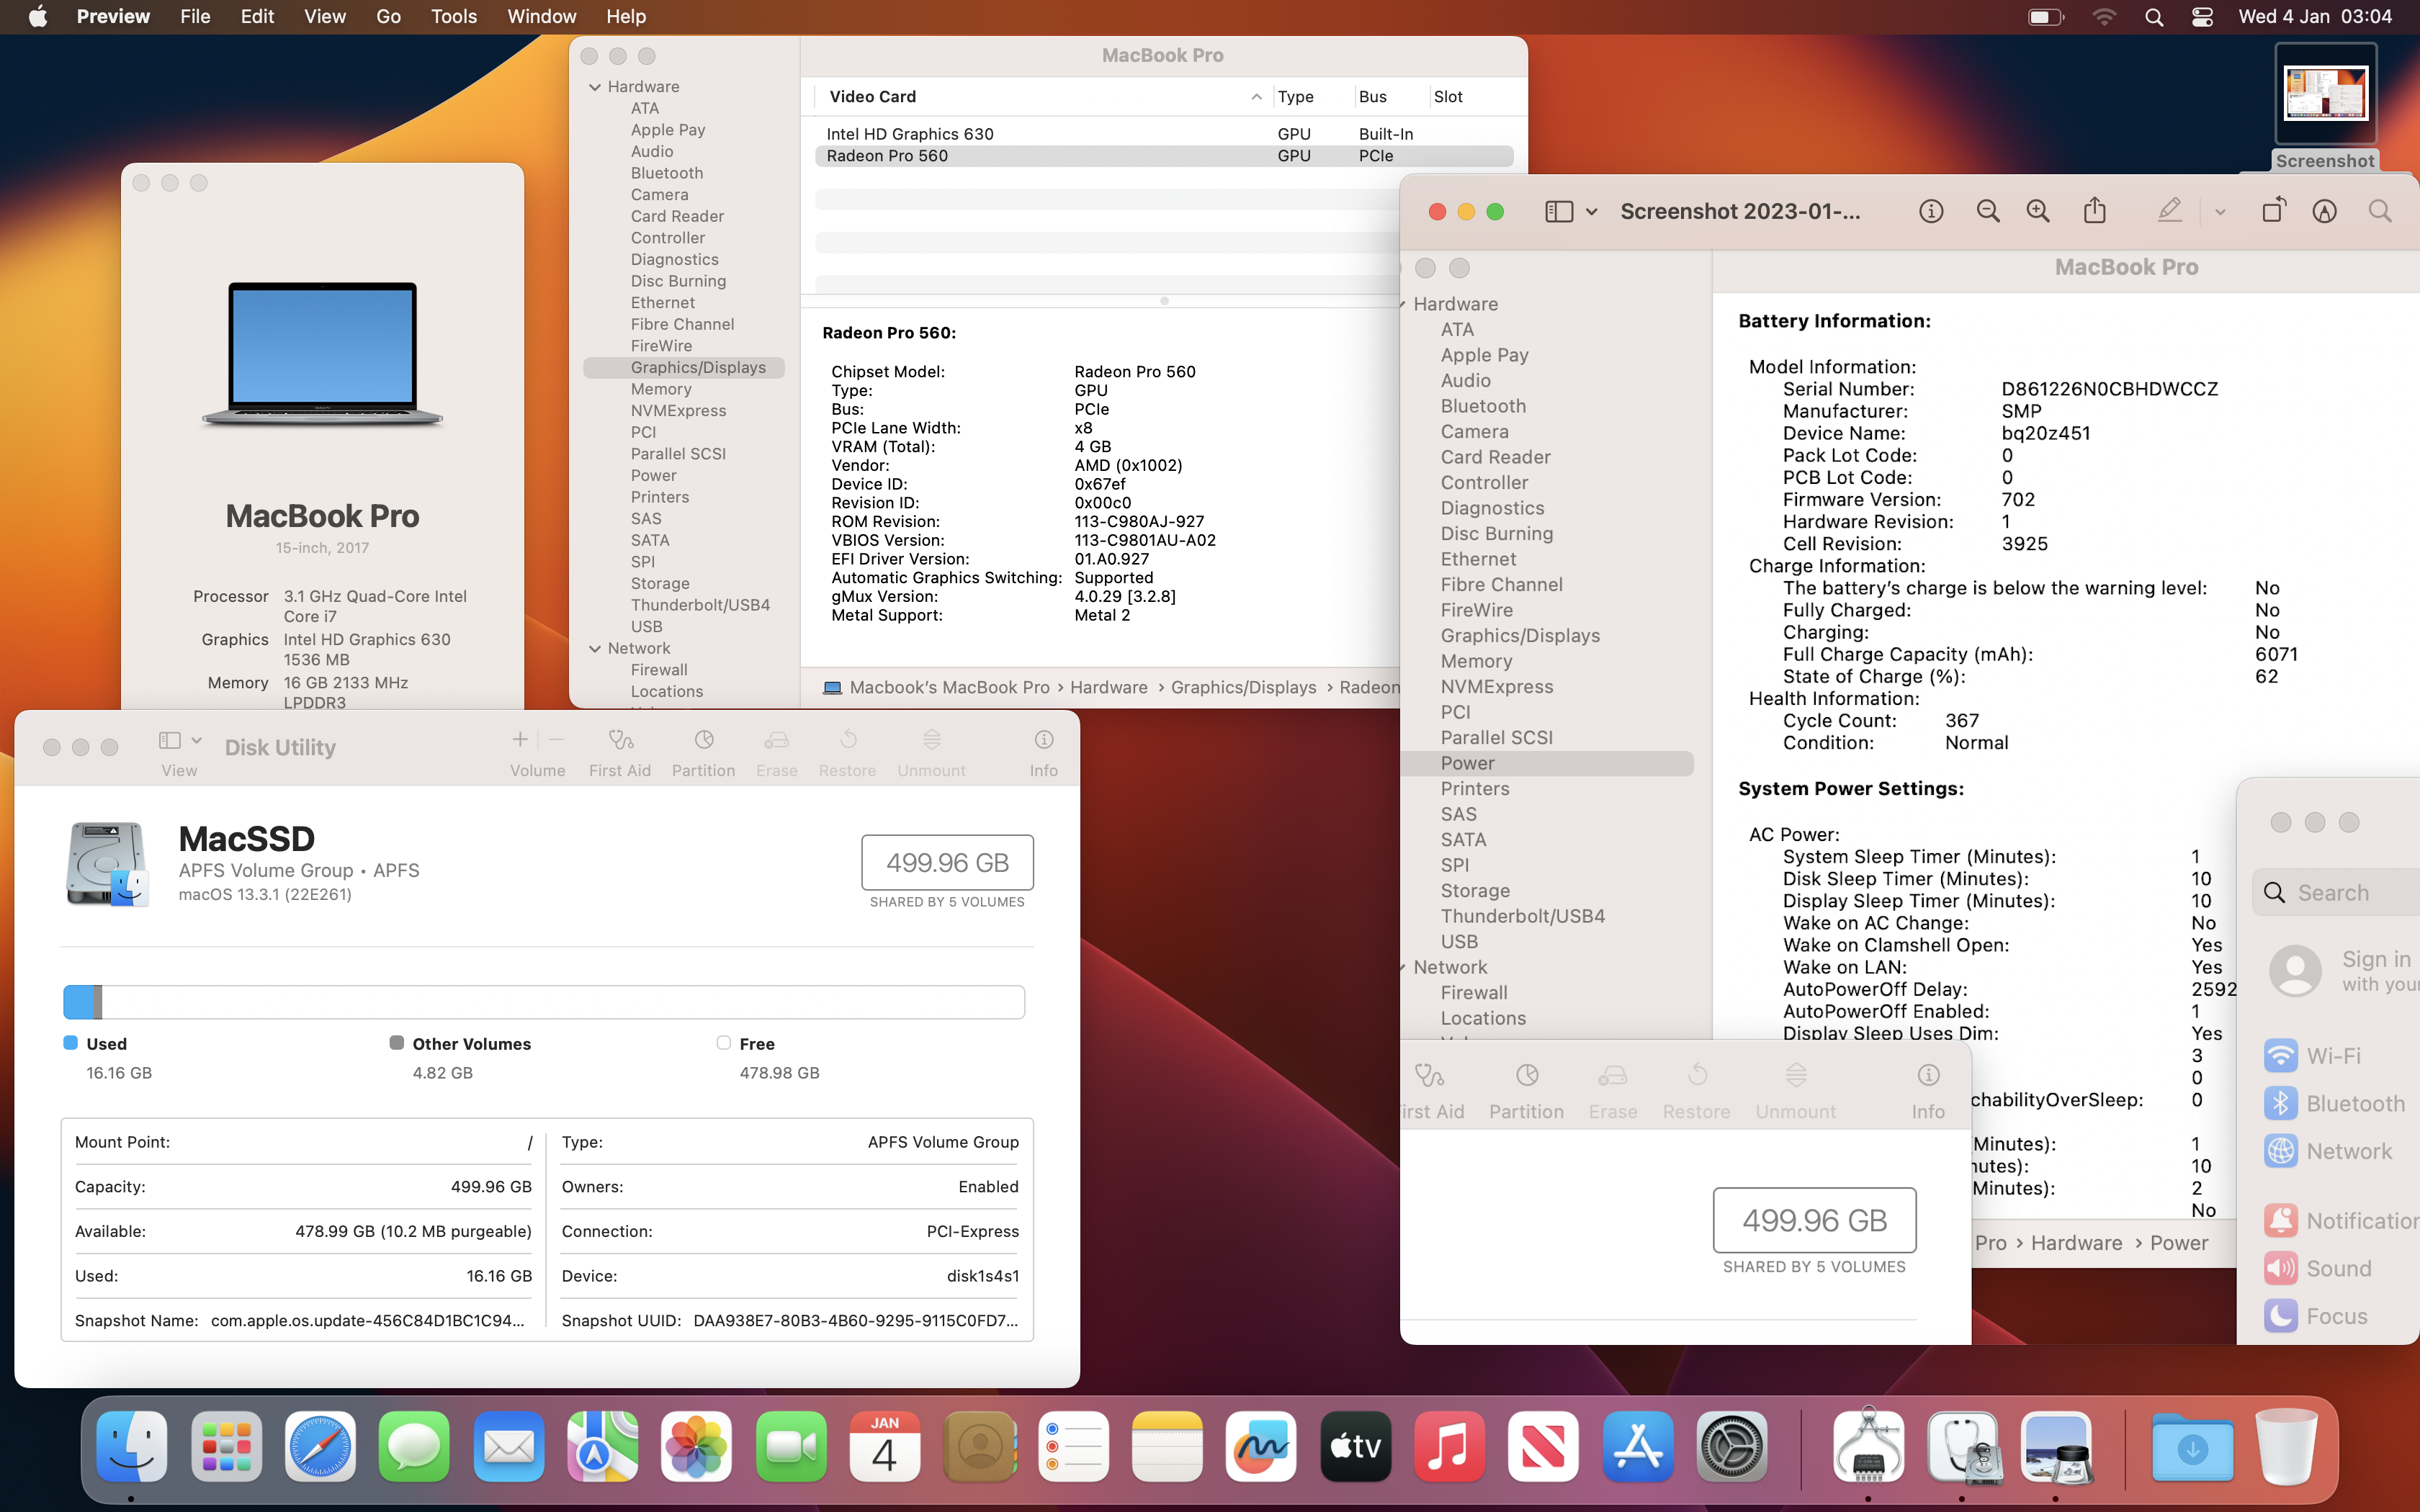
Task: Select Wi-Fi in System Settings sidebar
Action: [2312, 1055]
